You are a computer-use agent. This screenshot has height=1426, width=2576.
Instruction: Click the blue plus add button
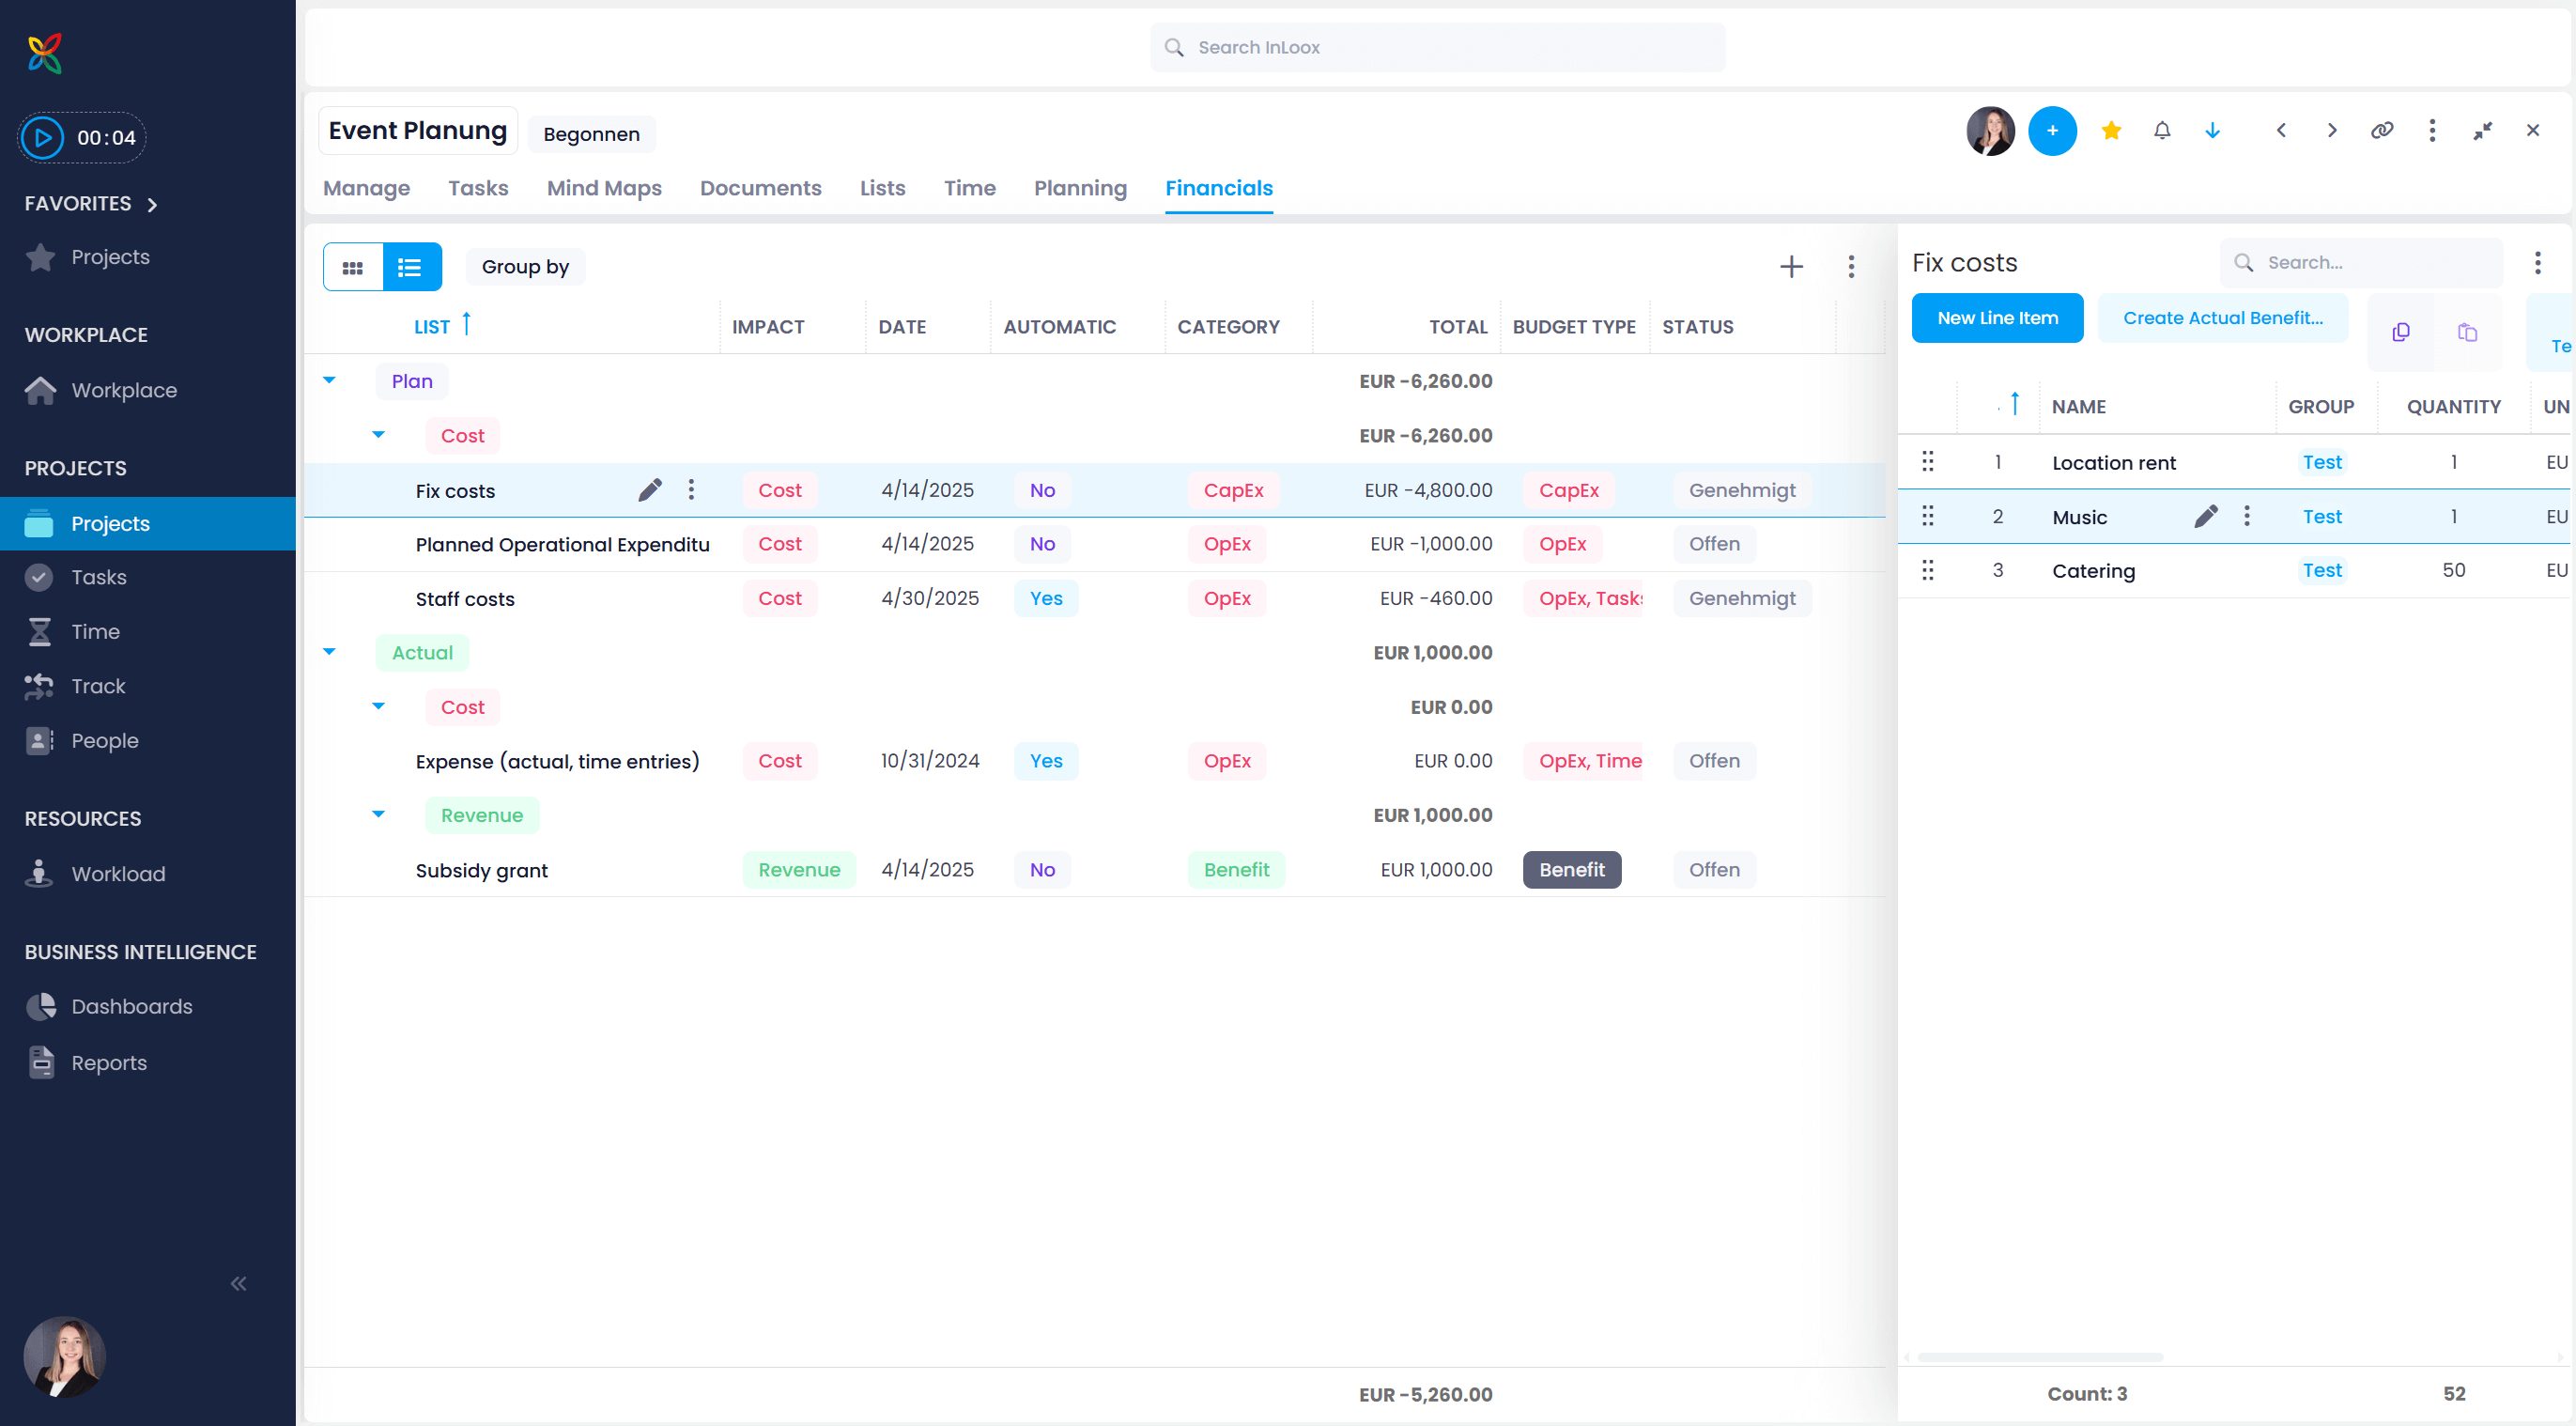click(2052, 131)
